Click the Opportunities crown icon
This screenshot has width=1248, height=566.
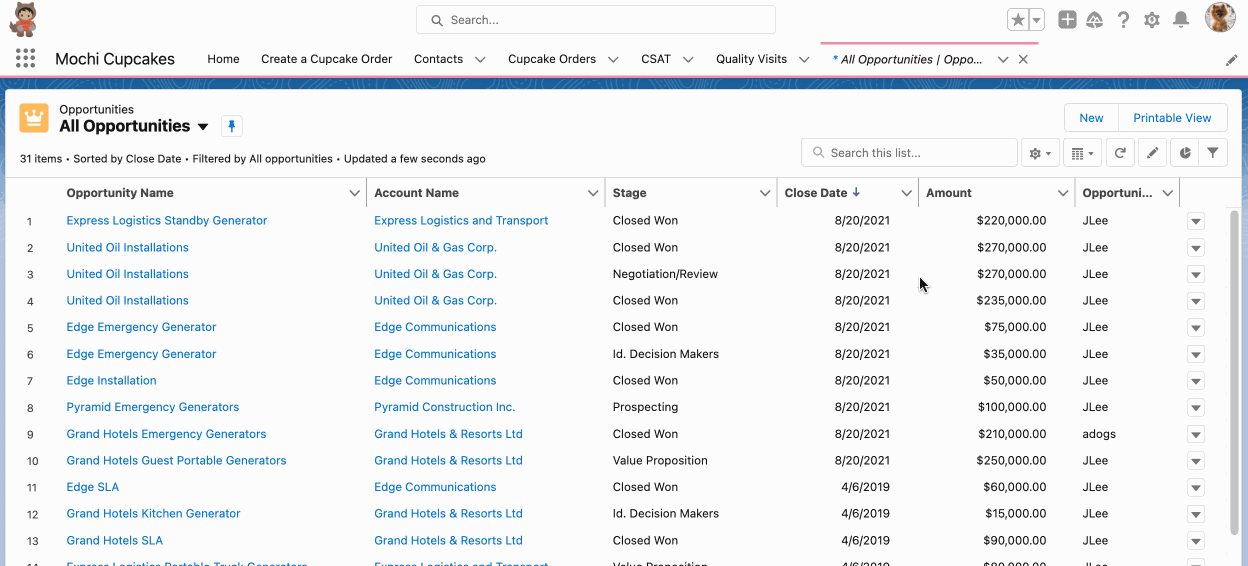(x=34, y=118)
